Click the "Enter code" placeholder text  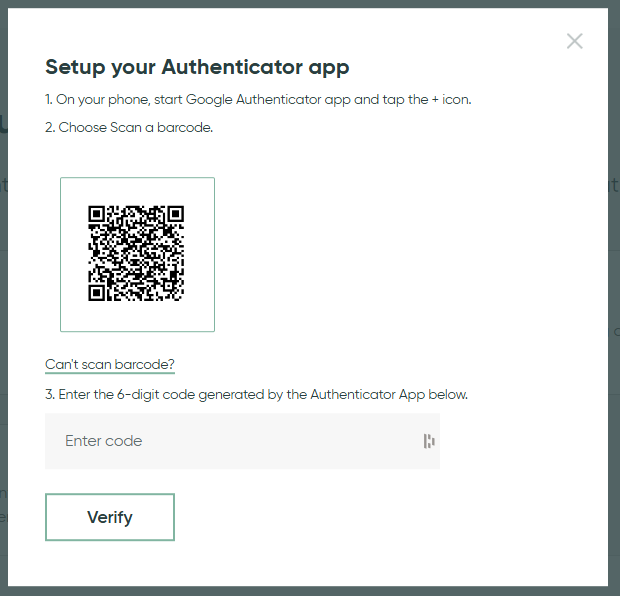tap(104, 441)
